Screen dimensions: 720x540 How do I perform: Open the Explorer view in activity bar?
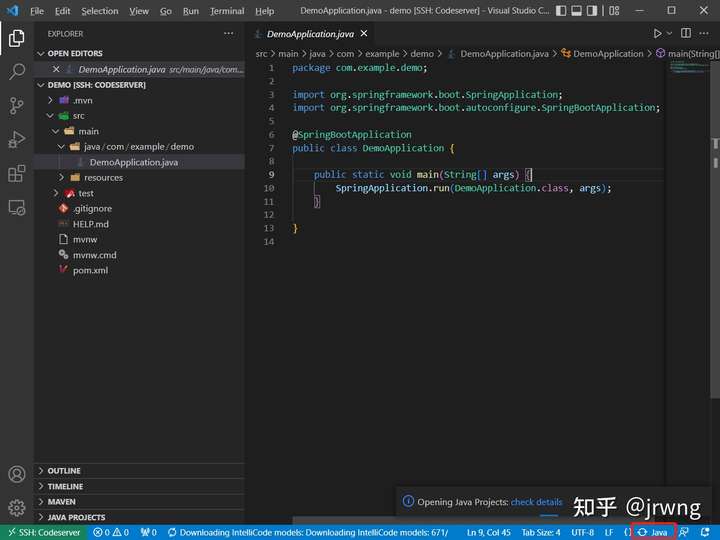pyautogui.click(x=17, y=38)
